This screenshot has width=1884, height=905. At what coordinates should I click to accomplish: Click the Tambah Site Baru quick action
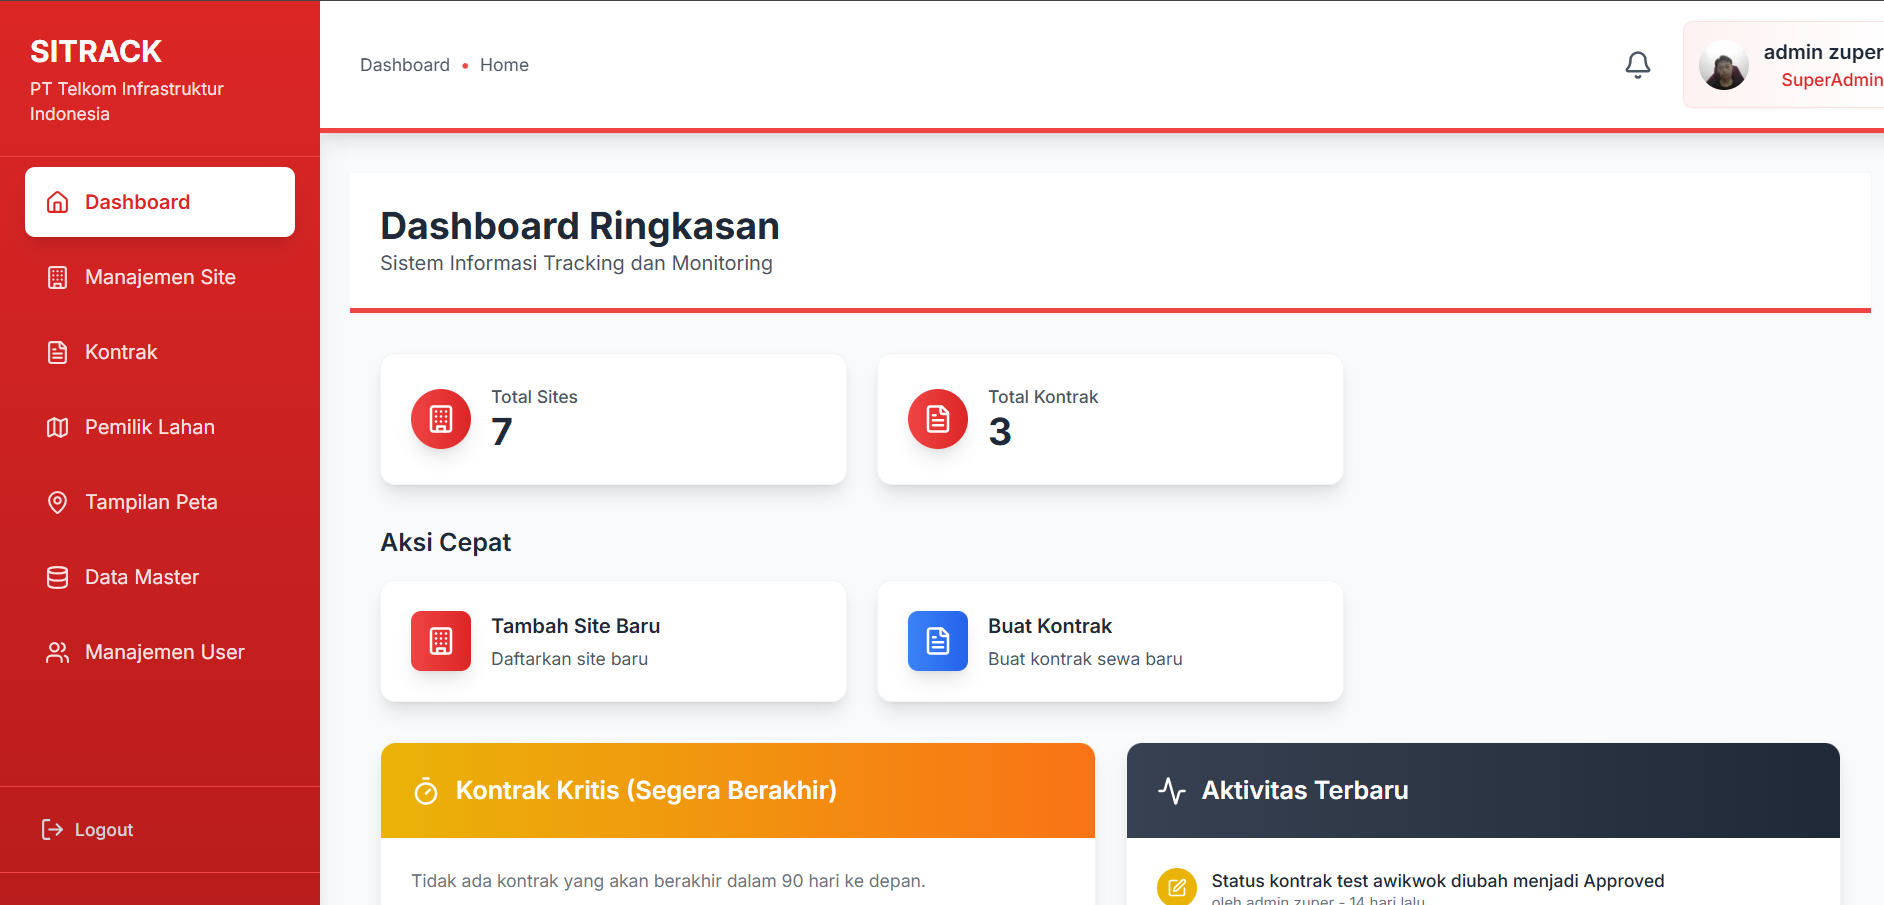coord(613,641)
